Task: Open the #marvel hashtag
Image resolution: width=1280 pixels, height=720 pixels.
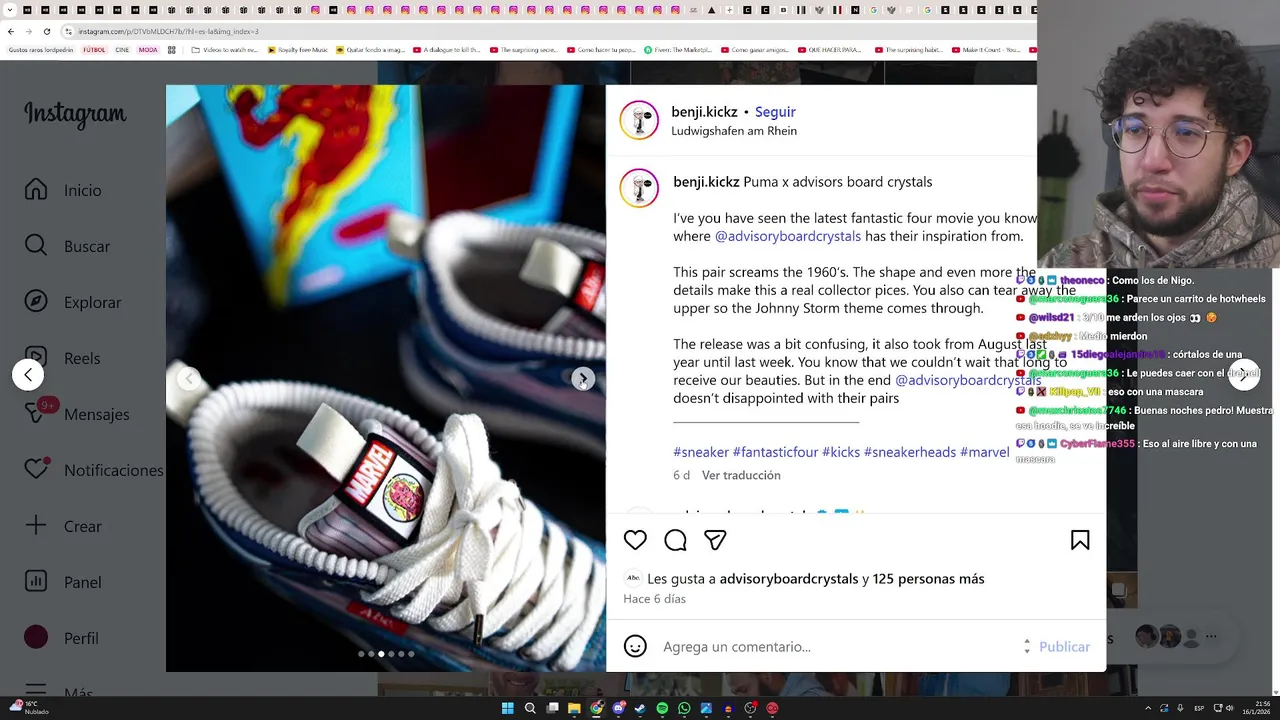Action: (985, 452)
